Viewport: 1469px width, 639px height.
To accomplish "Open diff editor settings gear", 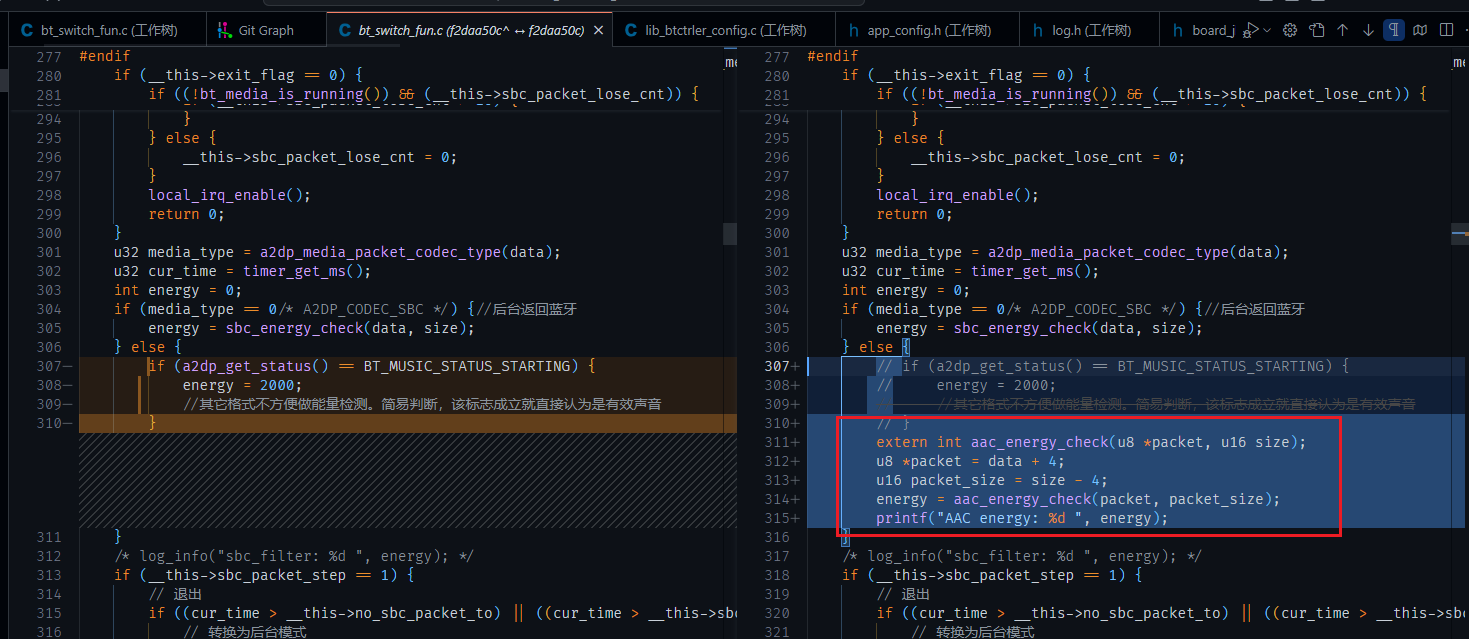I will click(x=1290, y=30).
